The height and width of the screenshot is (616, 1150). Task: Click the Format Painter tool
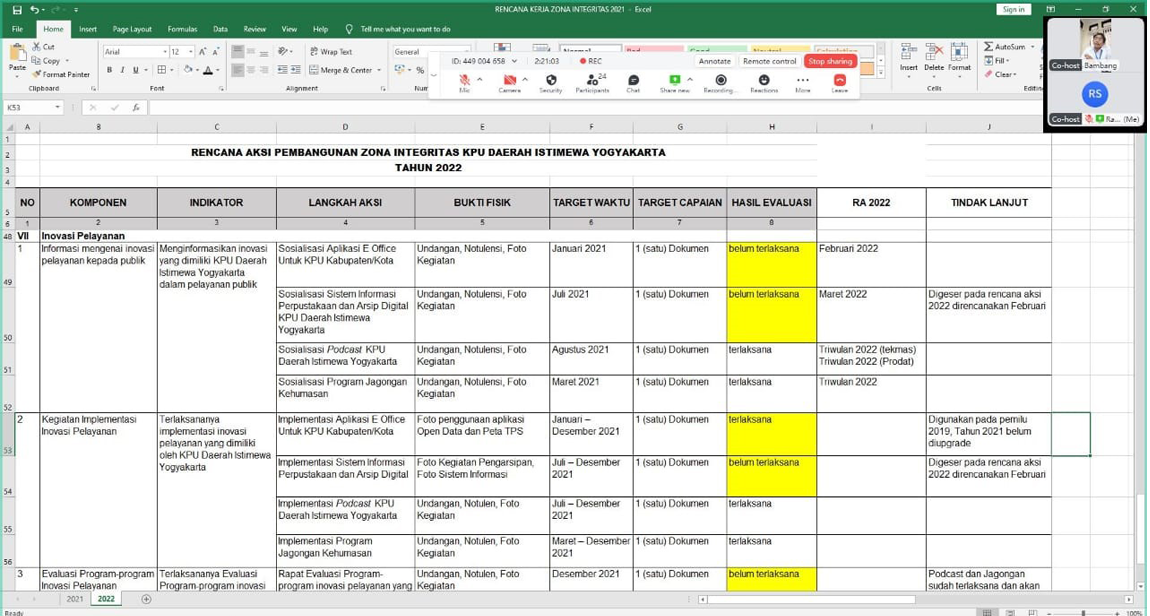pyautogui.click(x=62, y=75)
